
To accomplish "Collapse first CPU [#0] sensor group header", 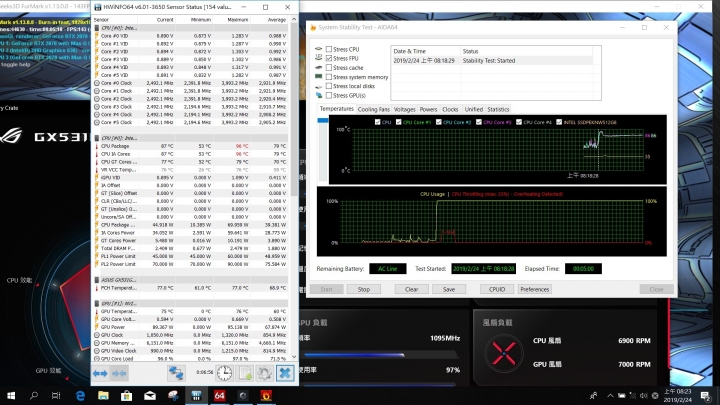I will pos(191,28).
